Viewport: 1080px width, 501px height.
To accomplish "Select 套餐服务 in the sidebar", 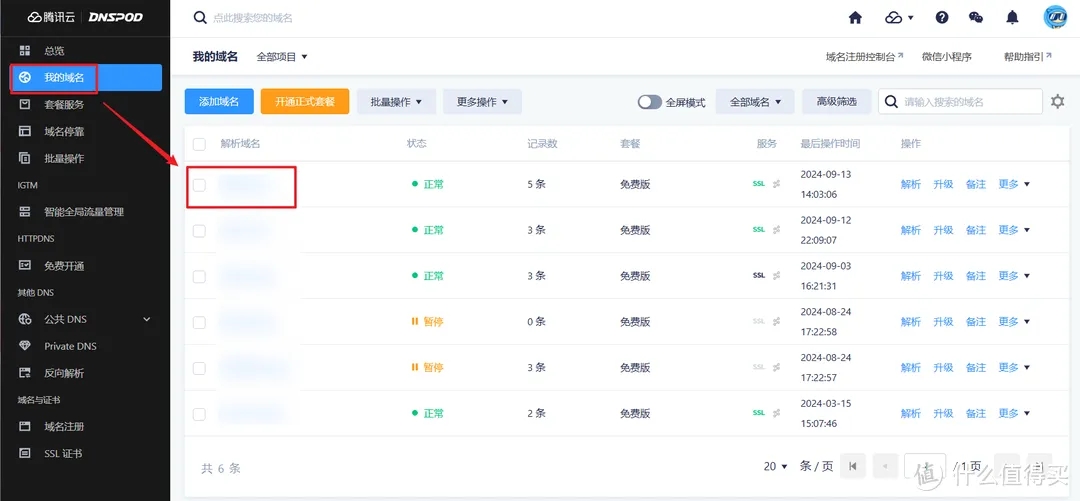I will (x=64, y=104).
